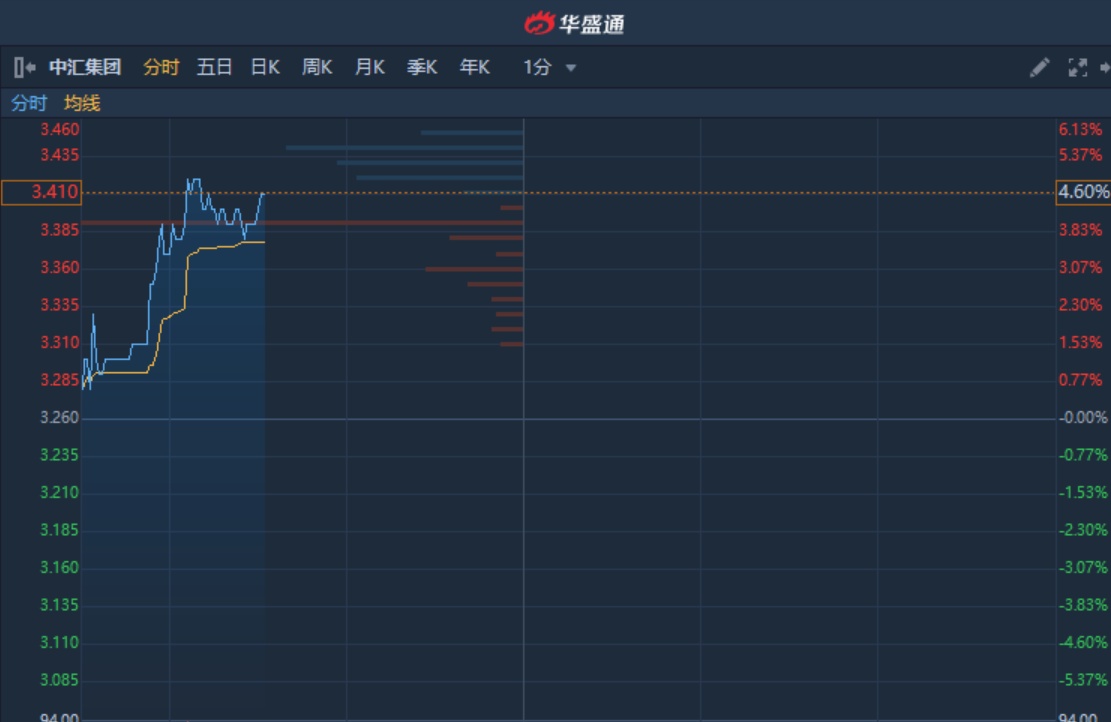Click the 3.110 price axis label

[60, 643]
